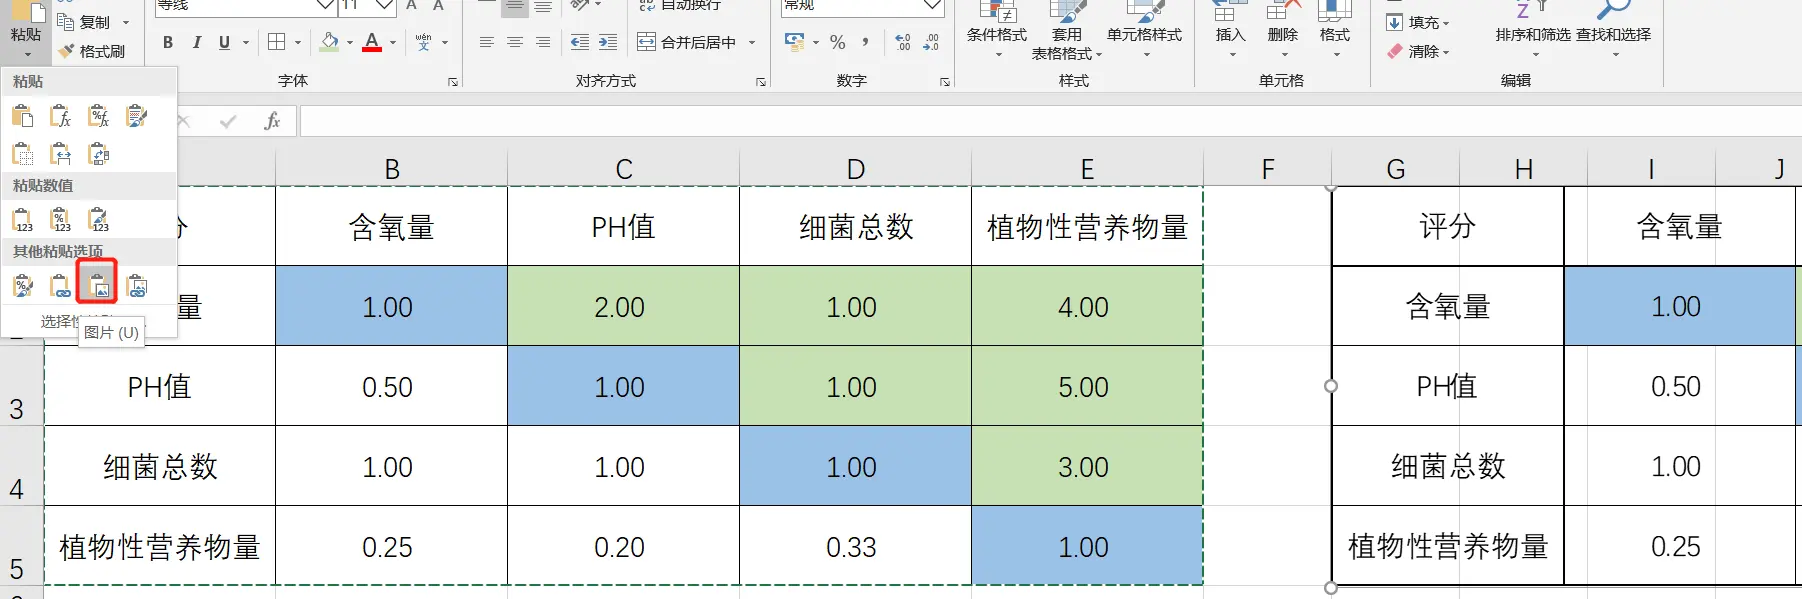Image resolution: width=1802 pixels, height=599 pixels.
Task: Open 排序和筛选 sort and filter
Action: (1533, 30)
